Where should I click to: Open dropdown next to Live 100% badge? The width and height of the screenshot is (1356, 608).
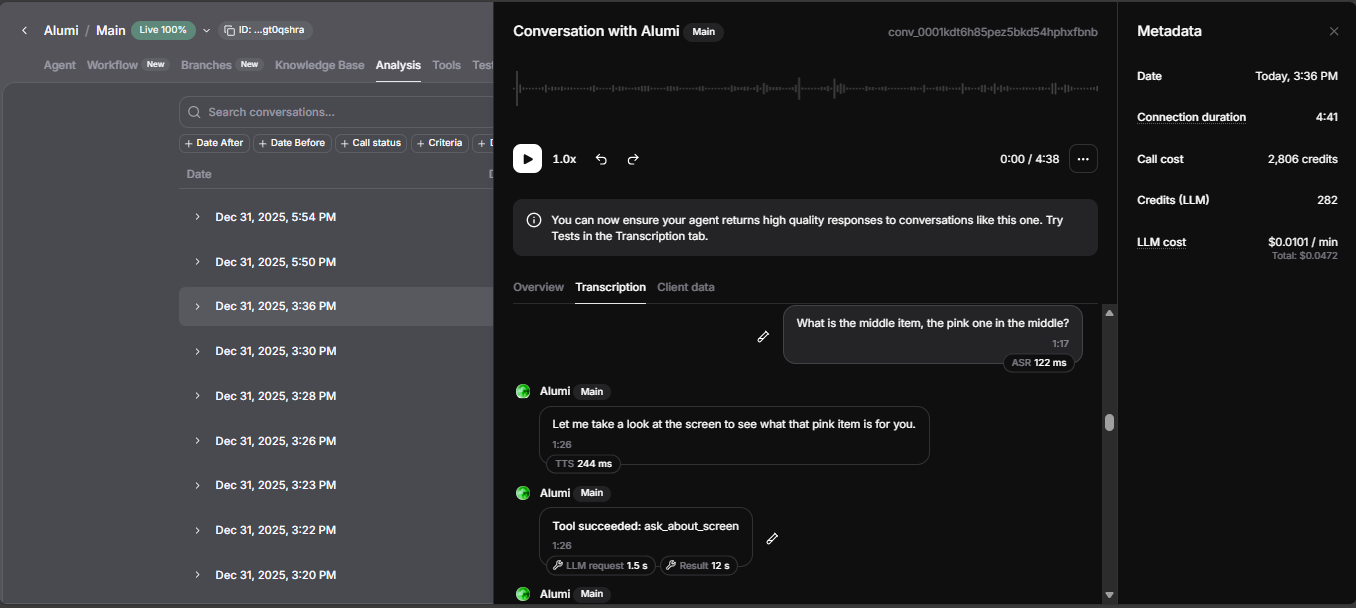tap(207, 31)
